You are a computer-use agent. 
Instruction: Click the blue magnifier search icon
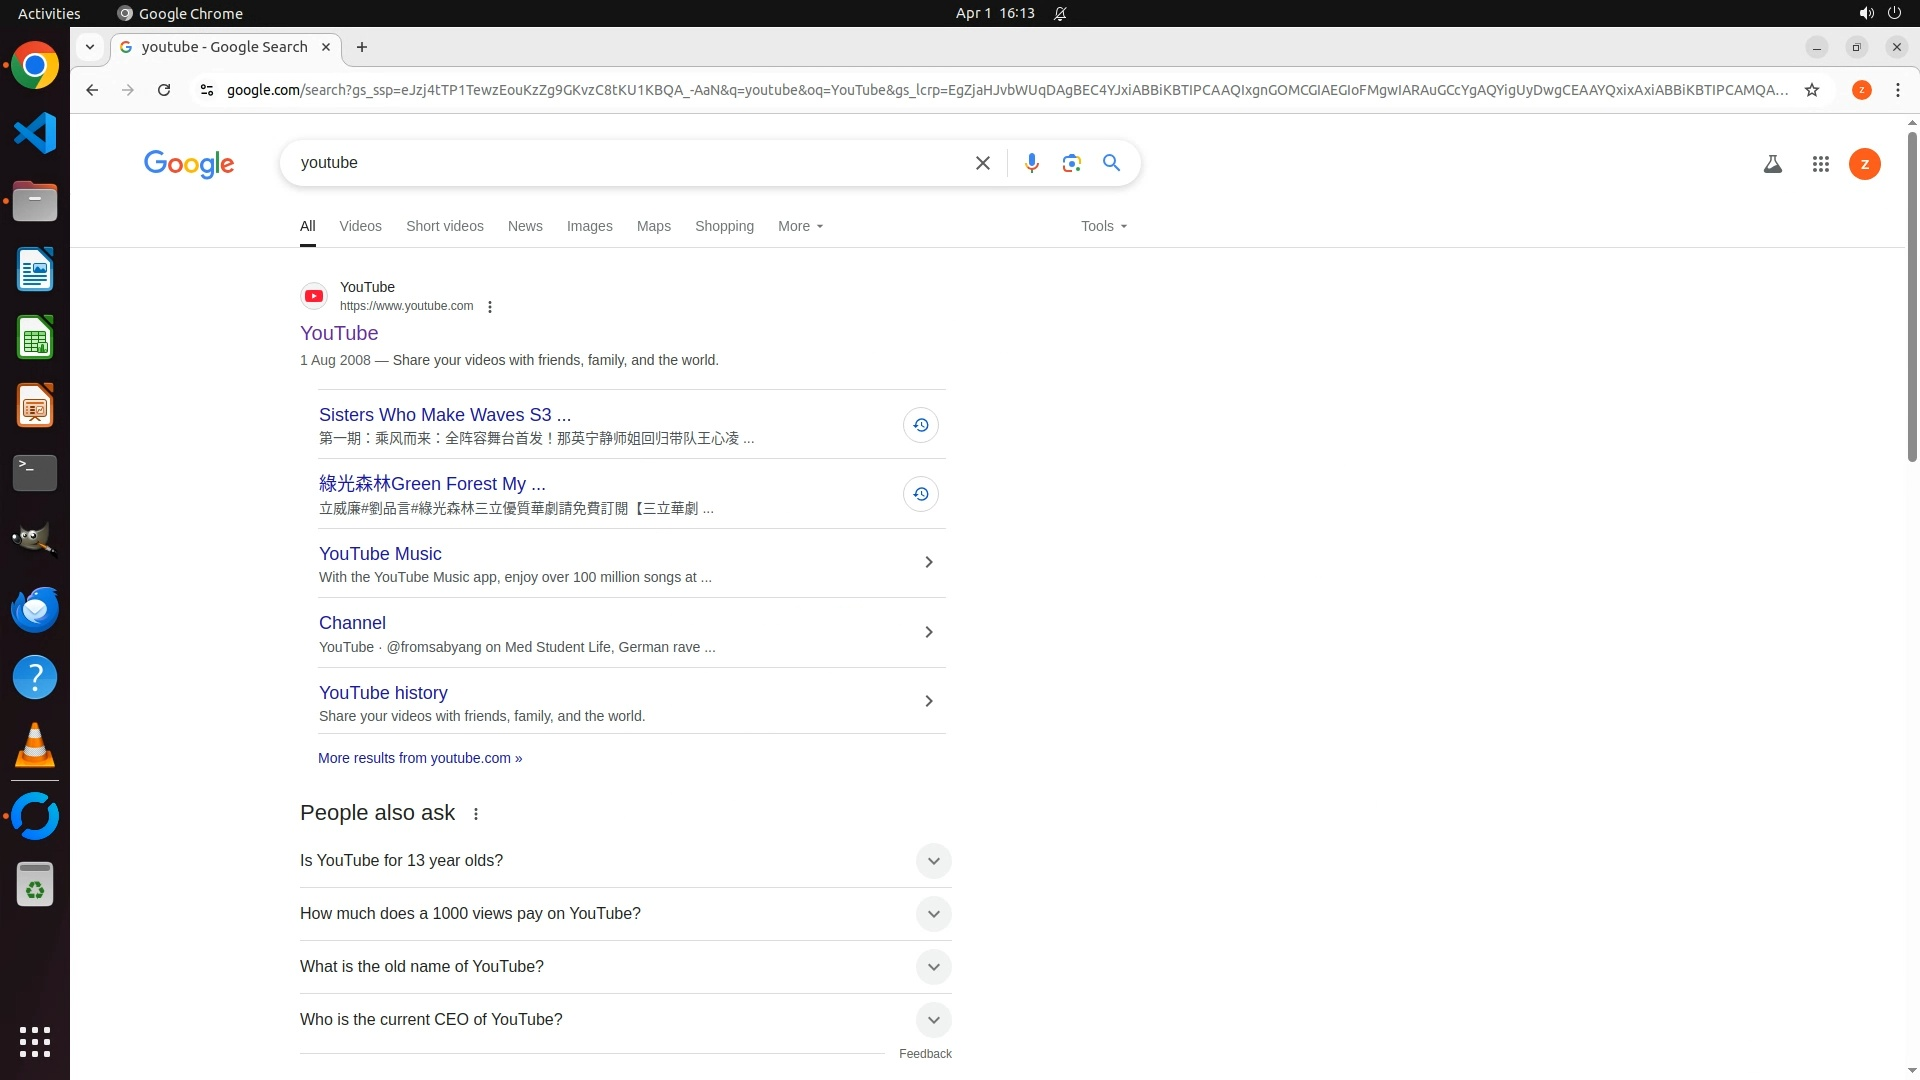(x=1111, y=163)
